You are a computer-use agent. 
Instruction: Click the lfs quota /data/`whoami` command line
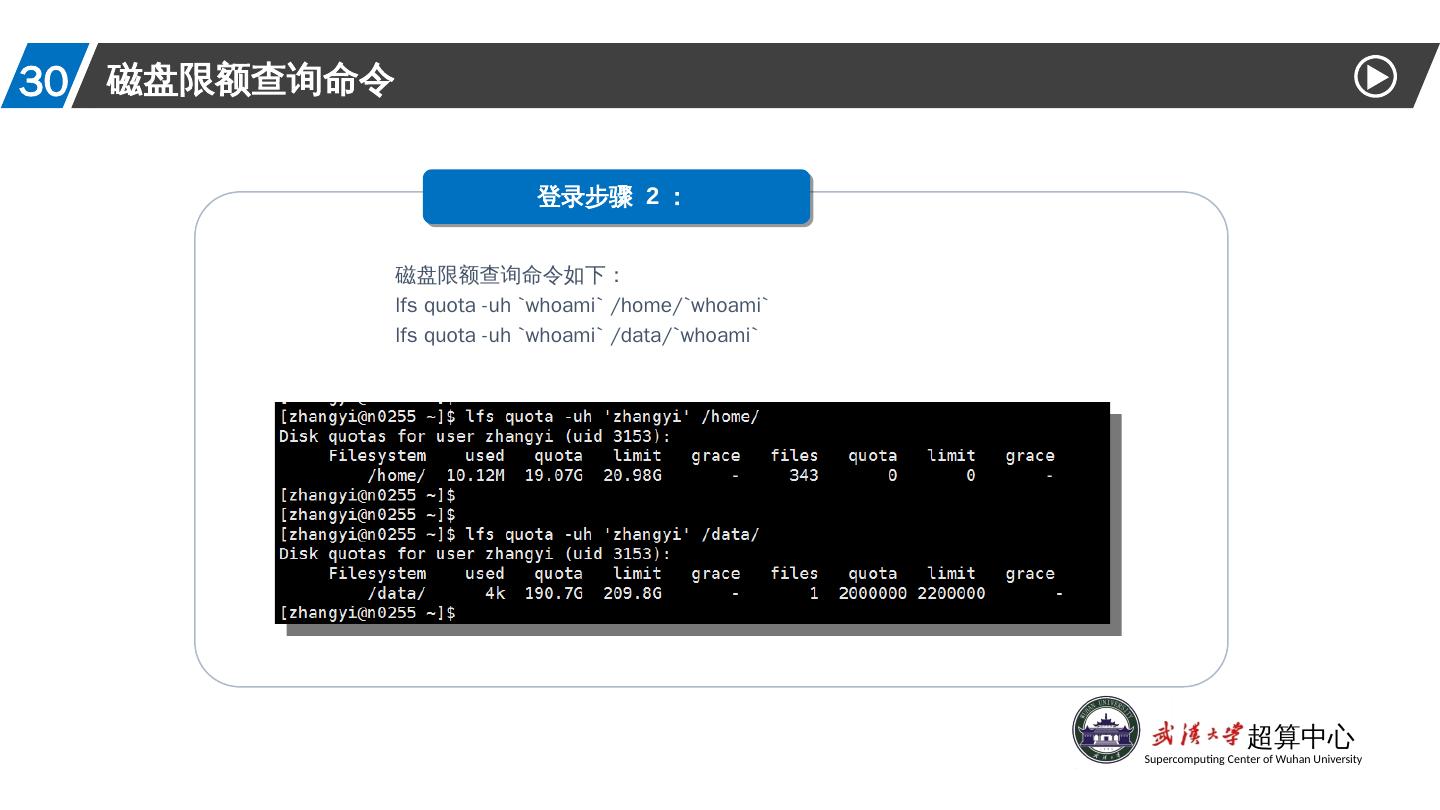point(577,335)
